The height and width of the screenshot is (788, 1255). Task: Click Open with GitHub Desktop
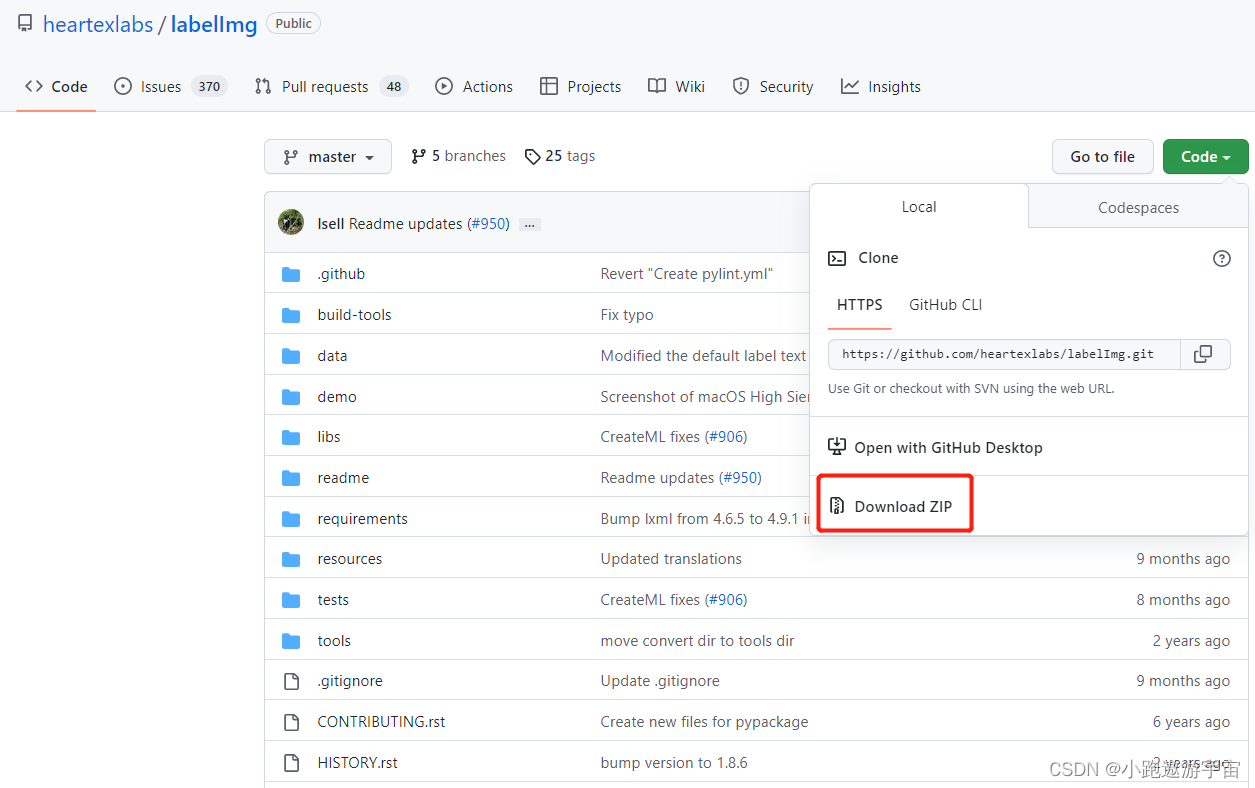(936, 448)
